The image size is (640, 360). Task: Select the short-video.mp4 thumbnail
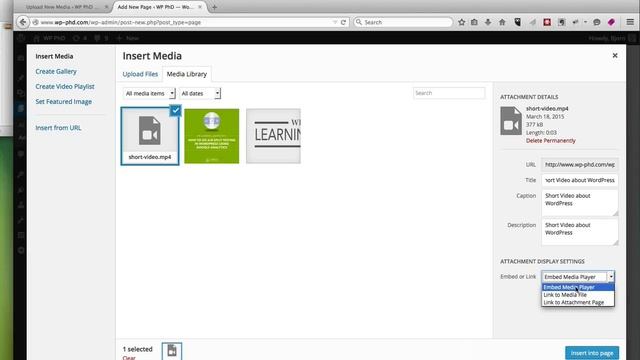[x=150, y=136]
